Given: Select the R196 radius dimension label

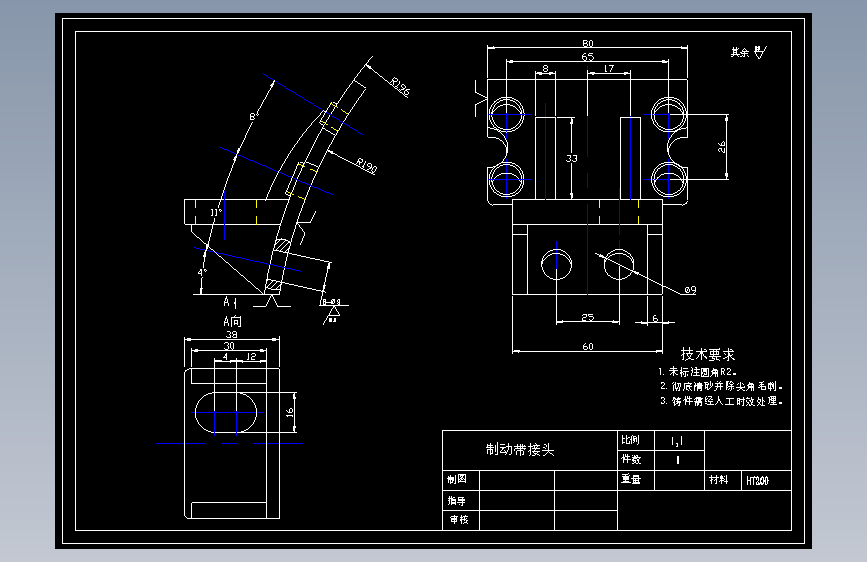Looking at the screenshot, I should pyautogui.click(x=400, y=86).
